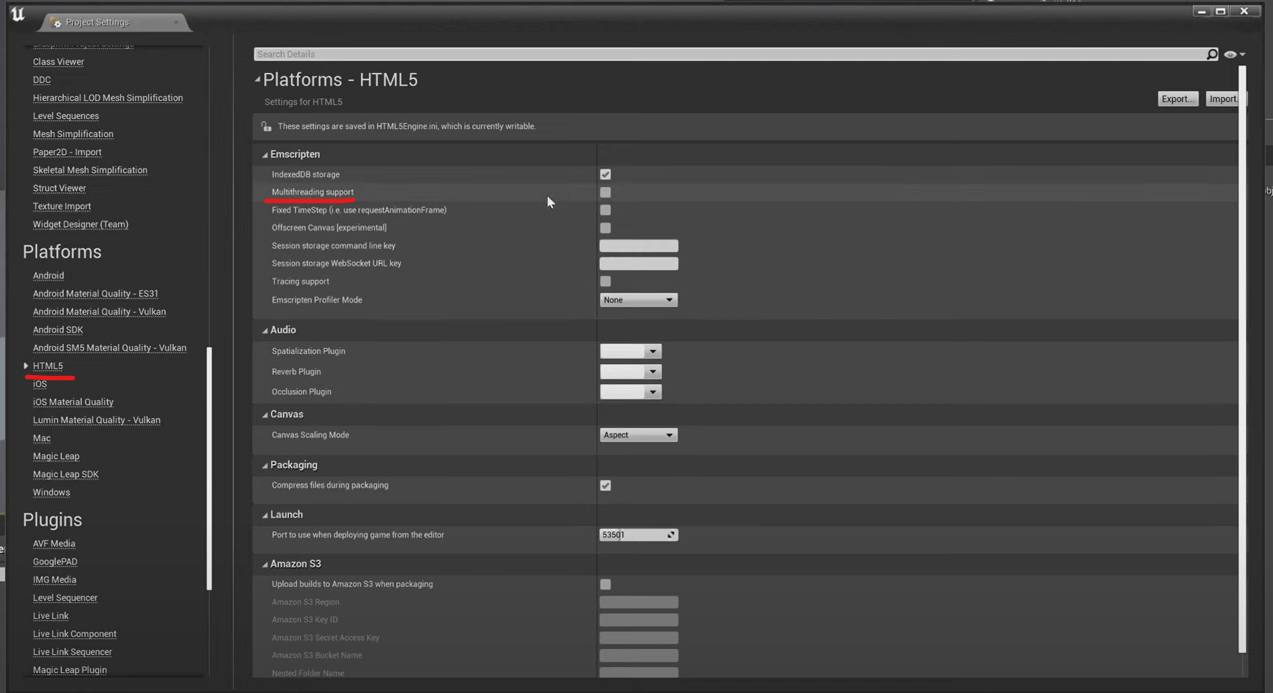Enable Upload builds to Amazon S3 checkbox

click(x=605, y=584)
